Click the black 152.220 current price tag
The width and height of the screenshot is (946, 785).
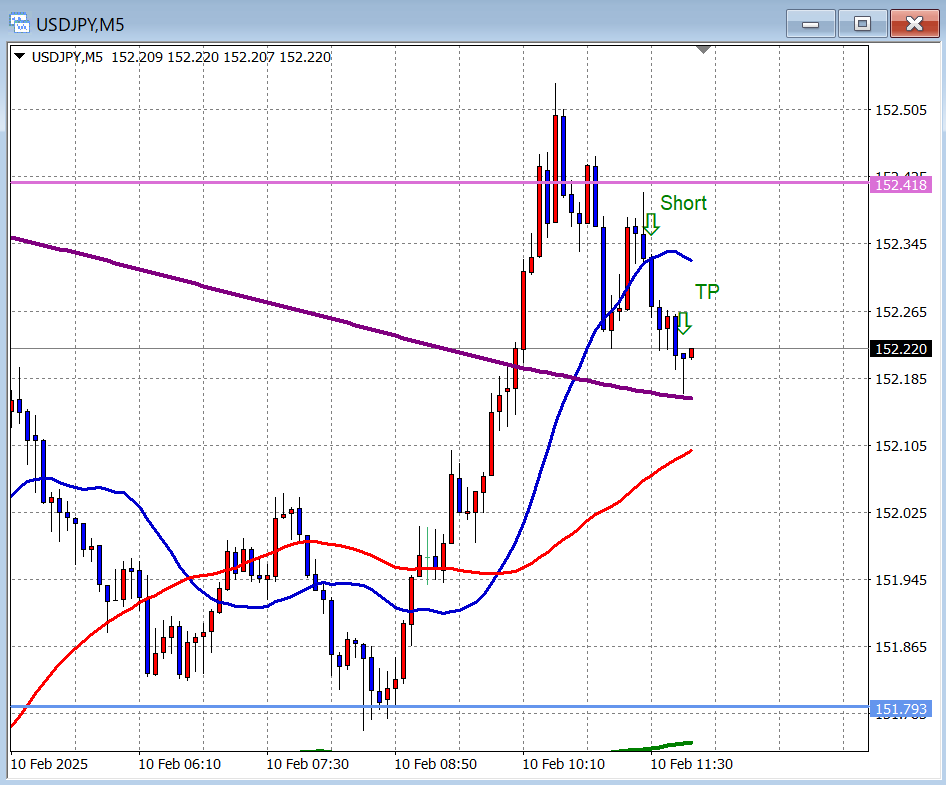901,349
